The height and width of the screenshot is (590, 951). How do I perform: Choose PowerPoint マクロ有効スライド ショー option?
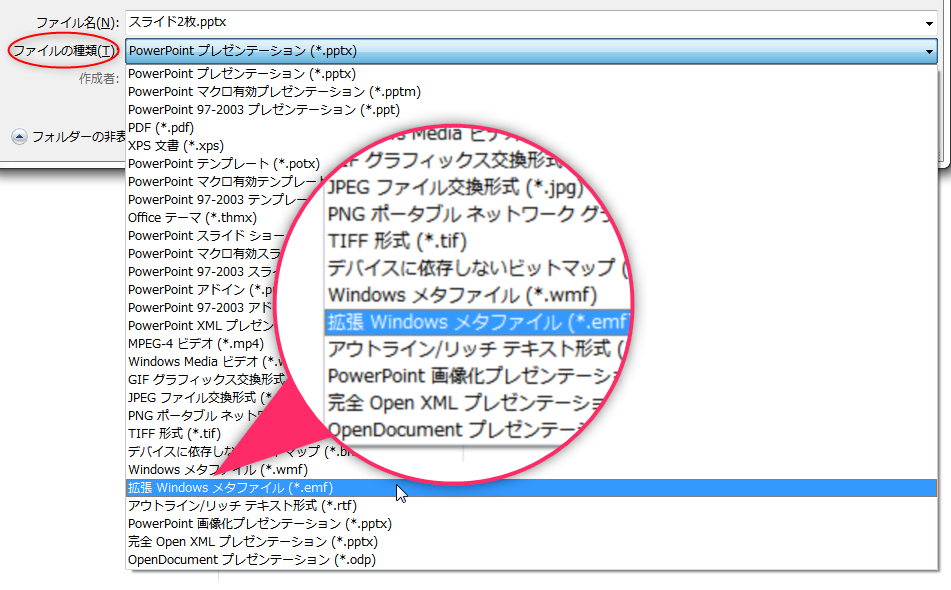tap(204, 253)
